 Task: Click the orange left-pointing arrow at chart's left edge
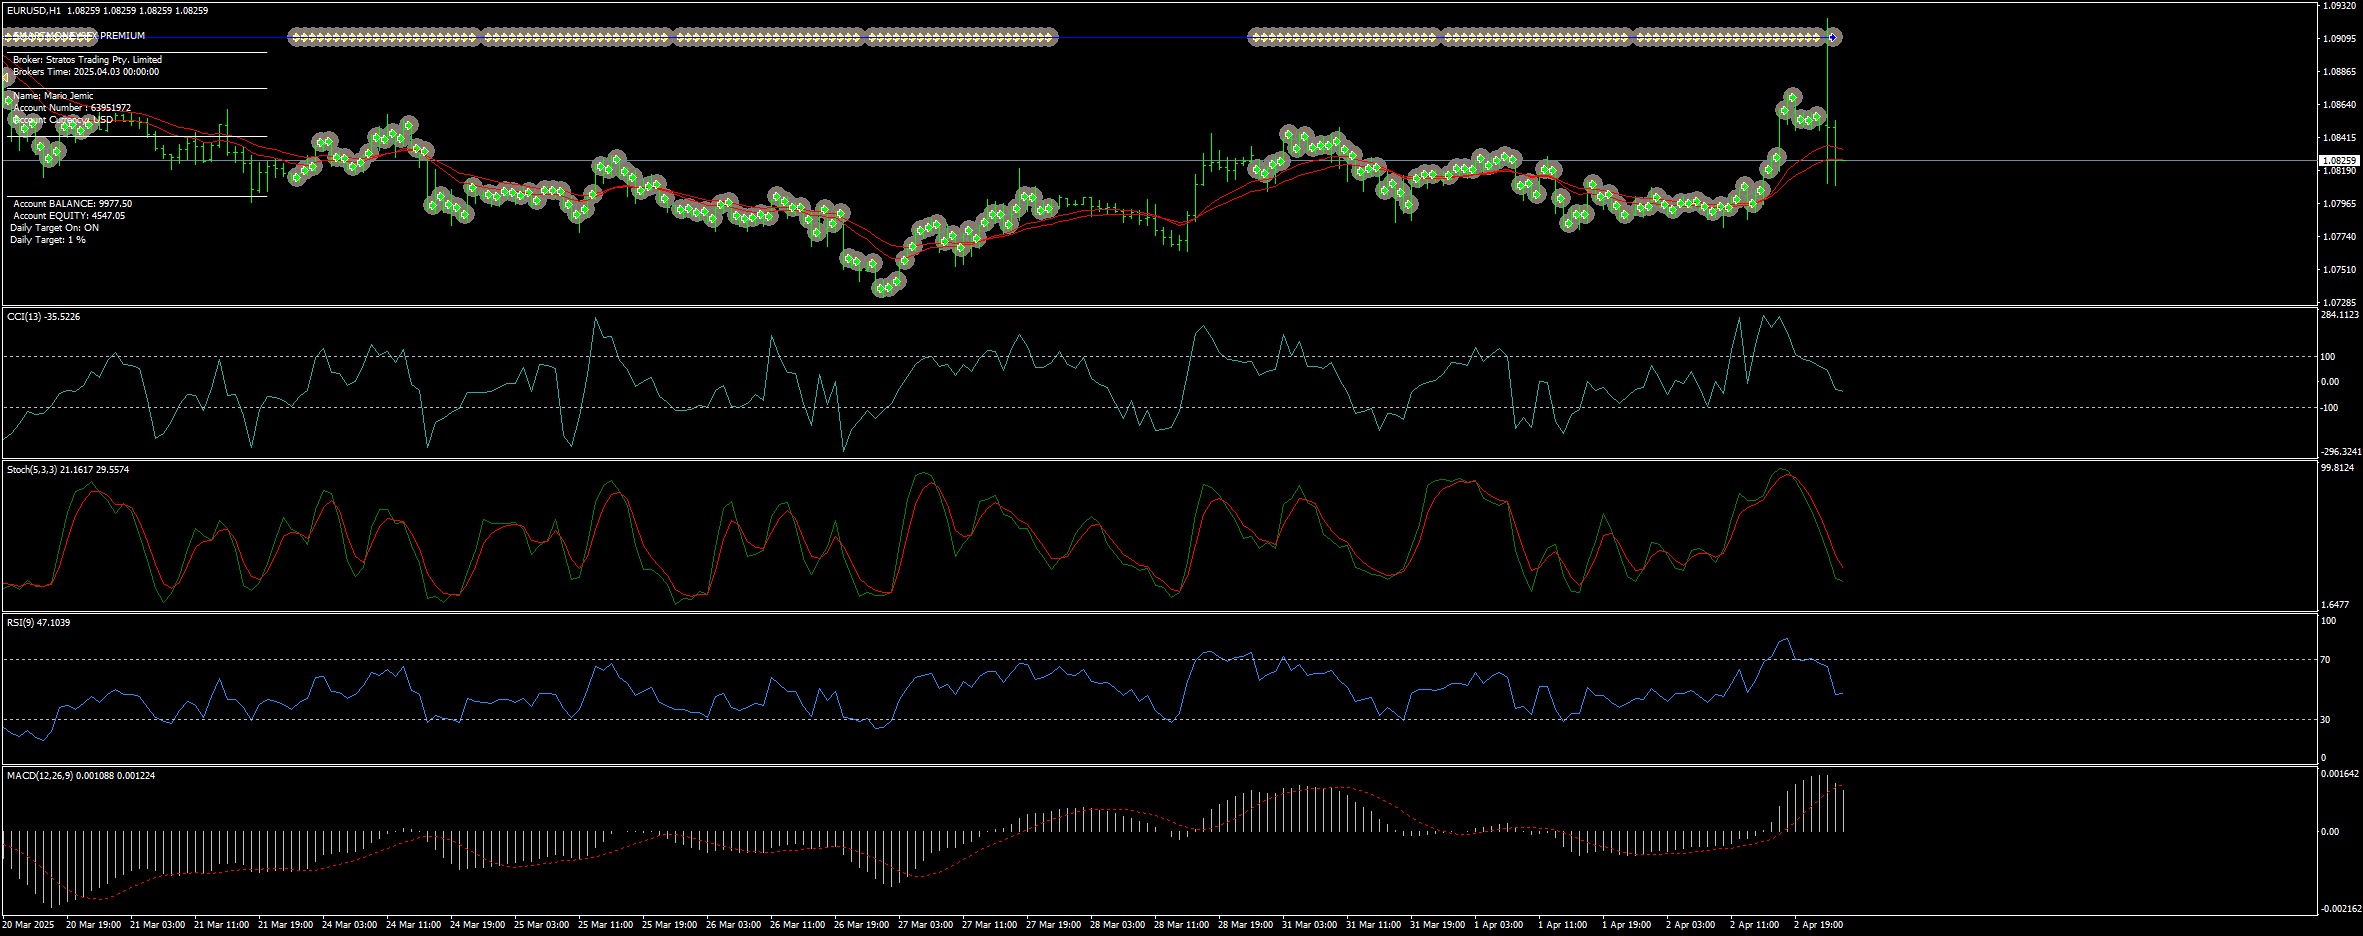pos(6,77)
